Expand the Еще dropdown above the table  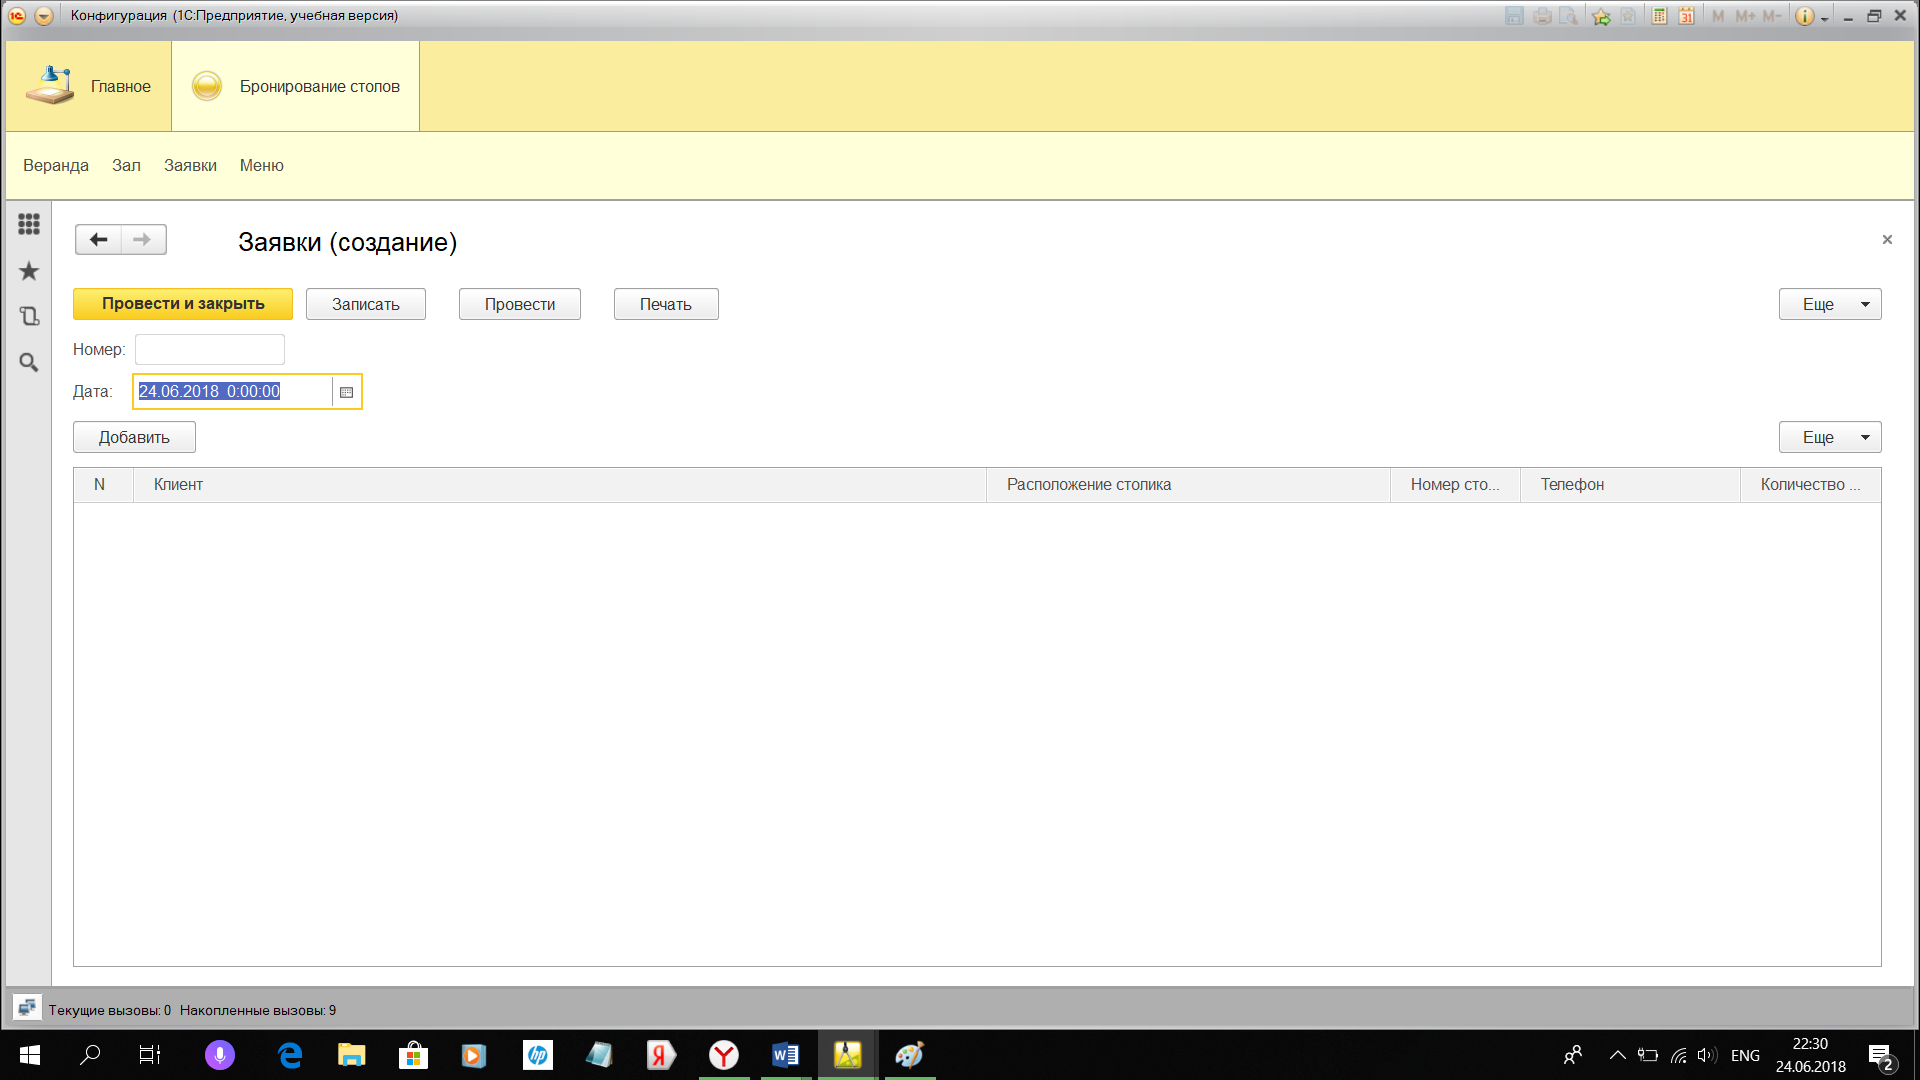click(1829, 437)
